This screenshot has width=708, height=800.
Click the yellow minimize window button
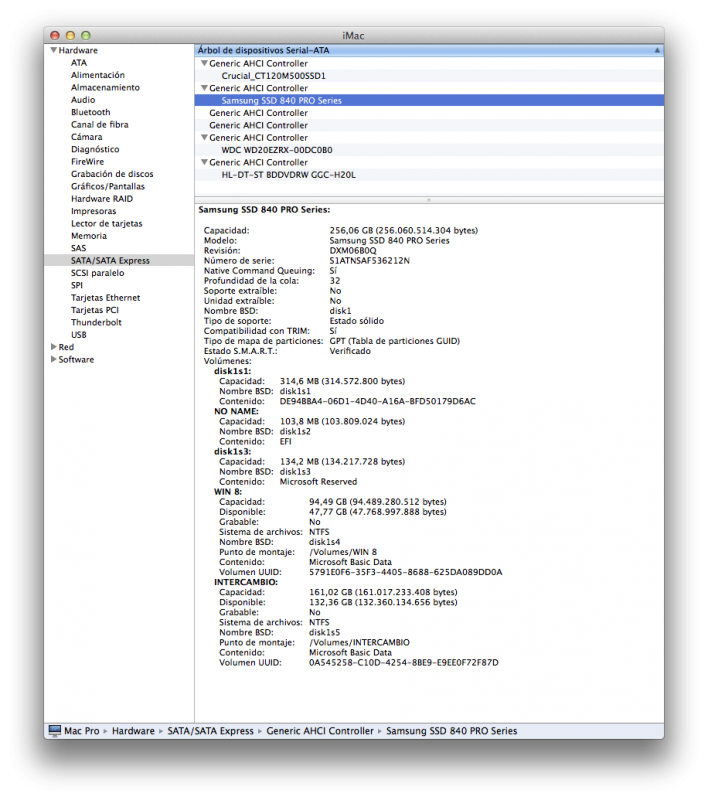pos(70,35)
